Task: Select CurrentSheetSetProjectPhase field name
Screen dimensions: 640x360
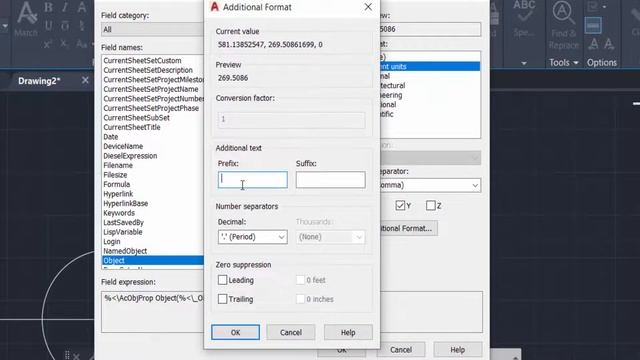Action: coord(151,108)
